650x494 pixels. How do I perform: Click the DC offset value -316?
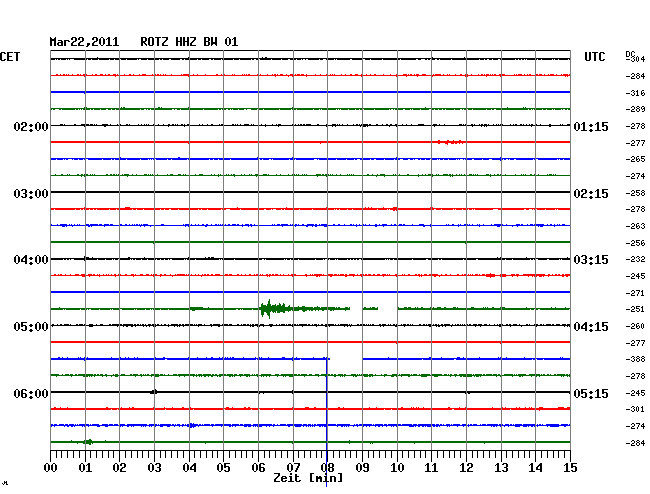coord(635,93)
